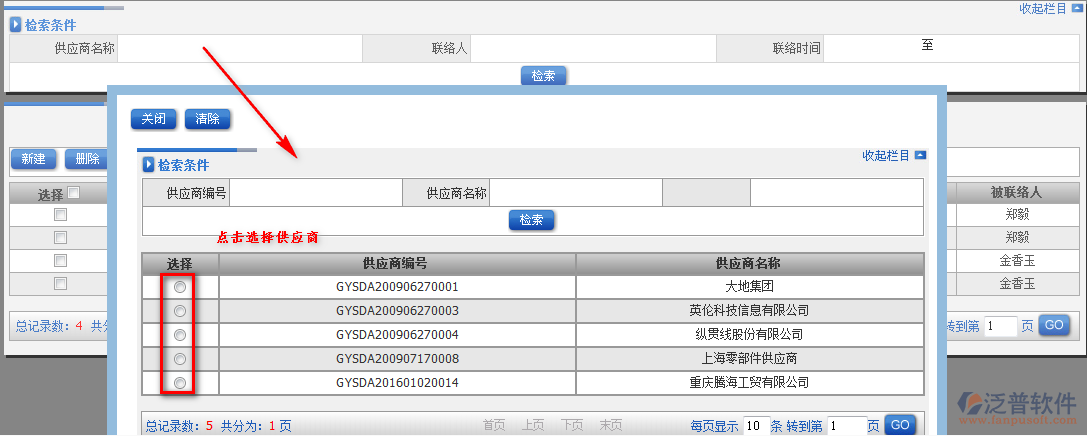The width and height of the screenshot is (1087, 436).
Task: Go to 下页 in popup pagination
Action: 572,426
